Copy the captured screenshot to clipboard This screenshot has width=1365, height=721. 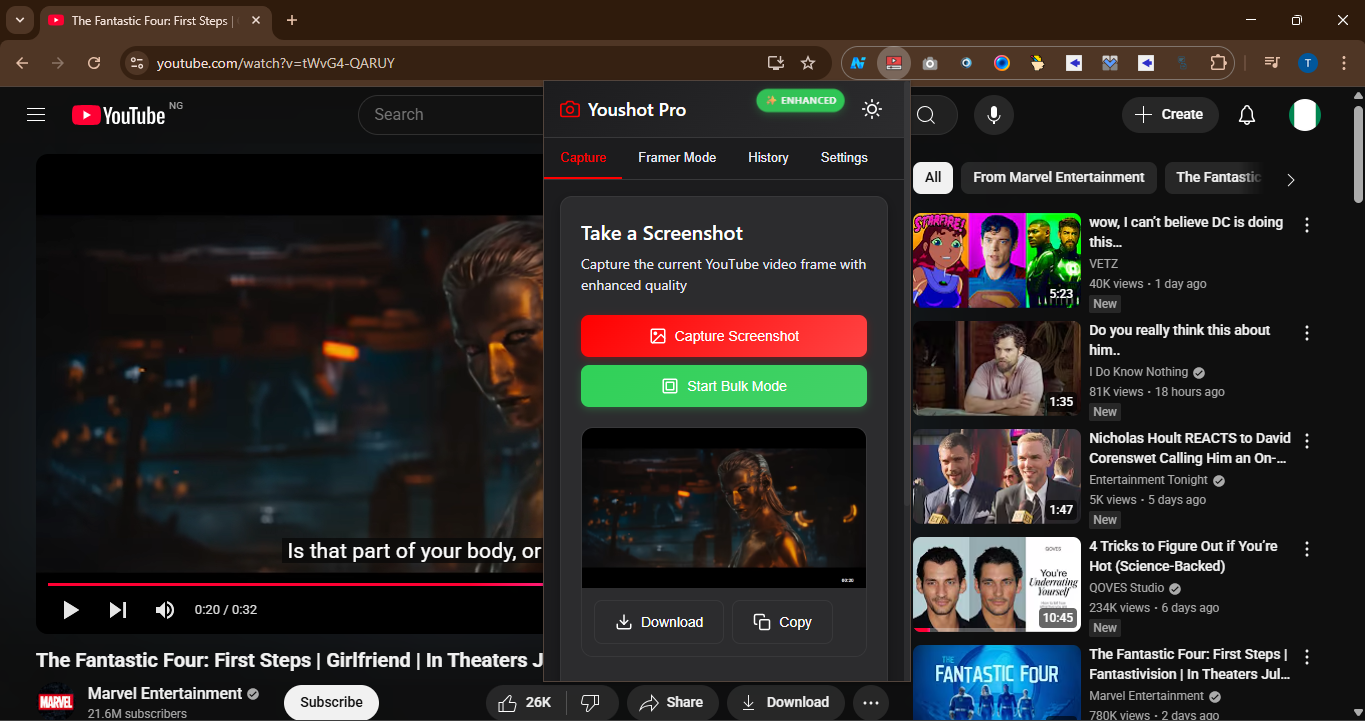(783, 622)
